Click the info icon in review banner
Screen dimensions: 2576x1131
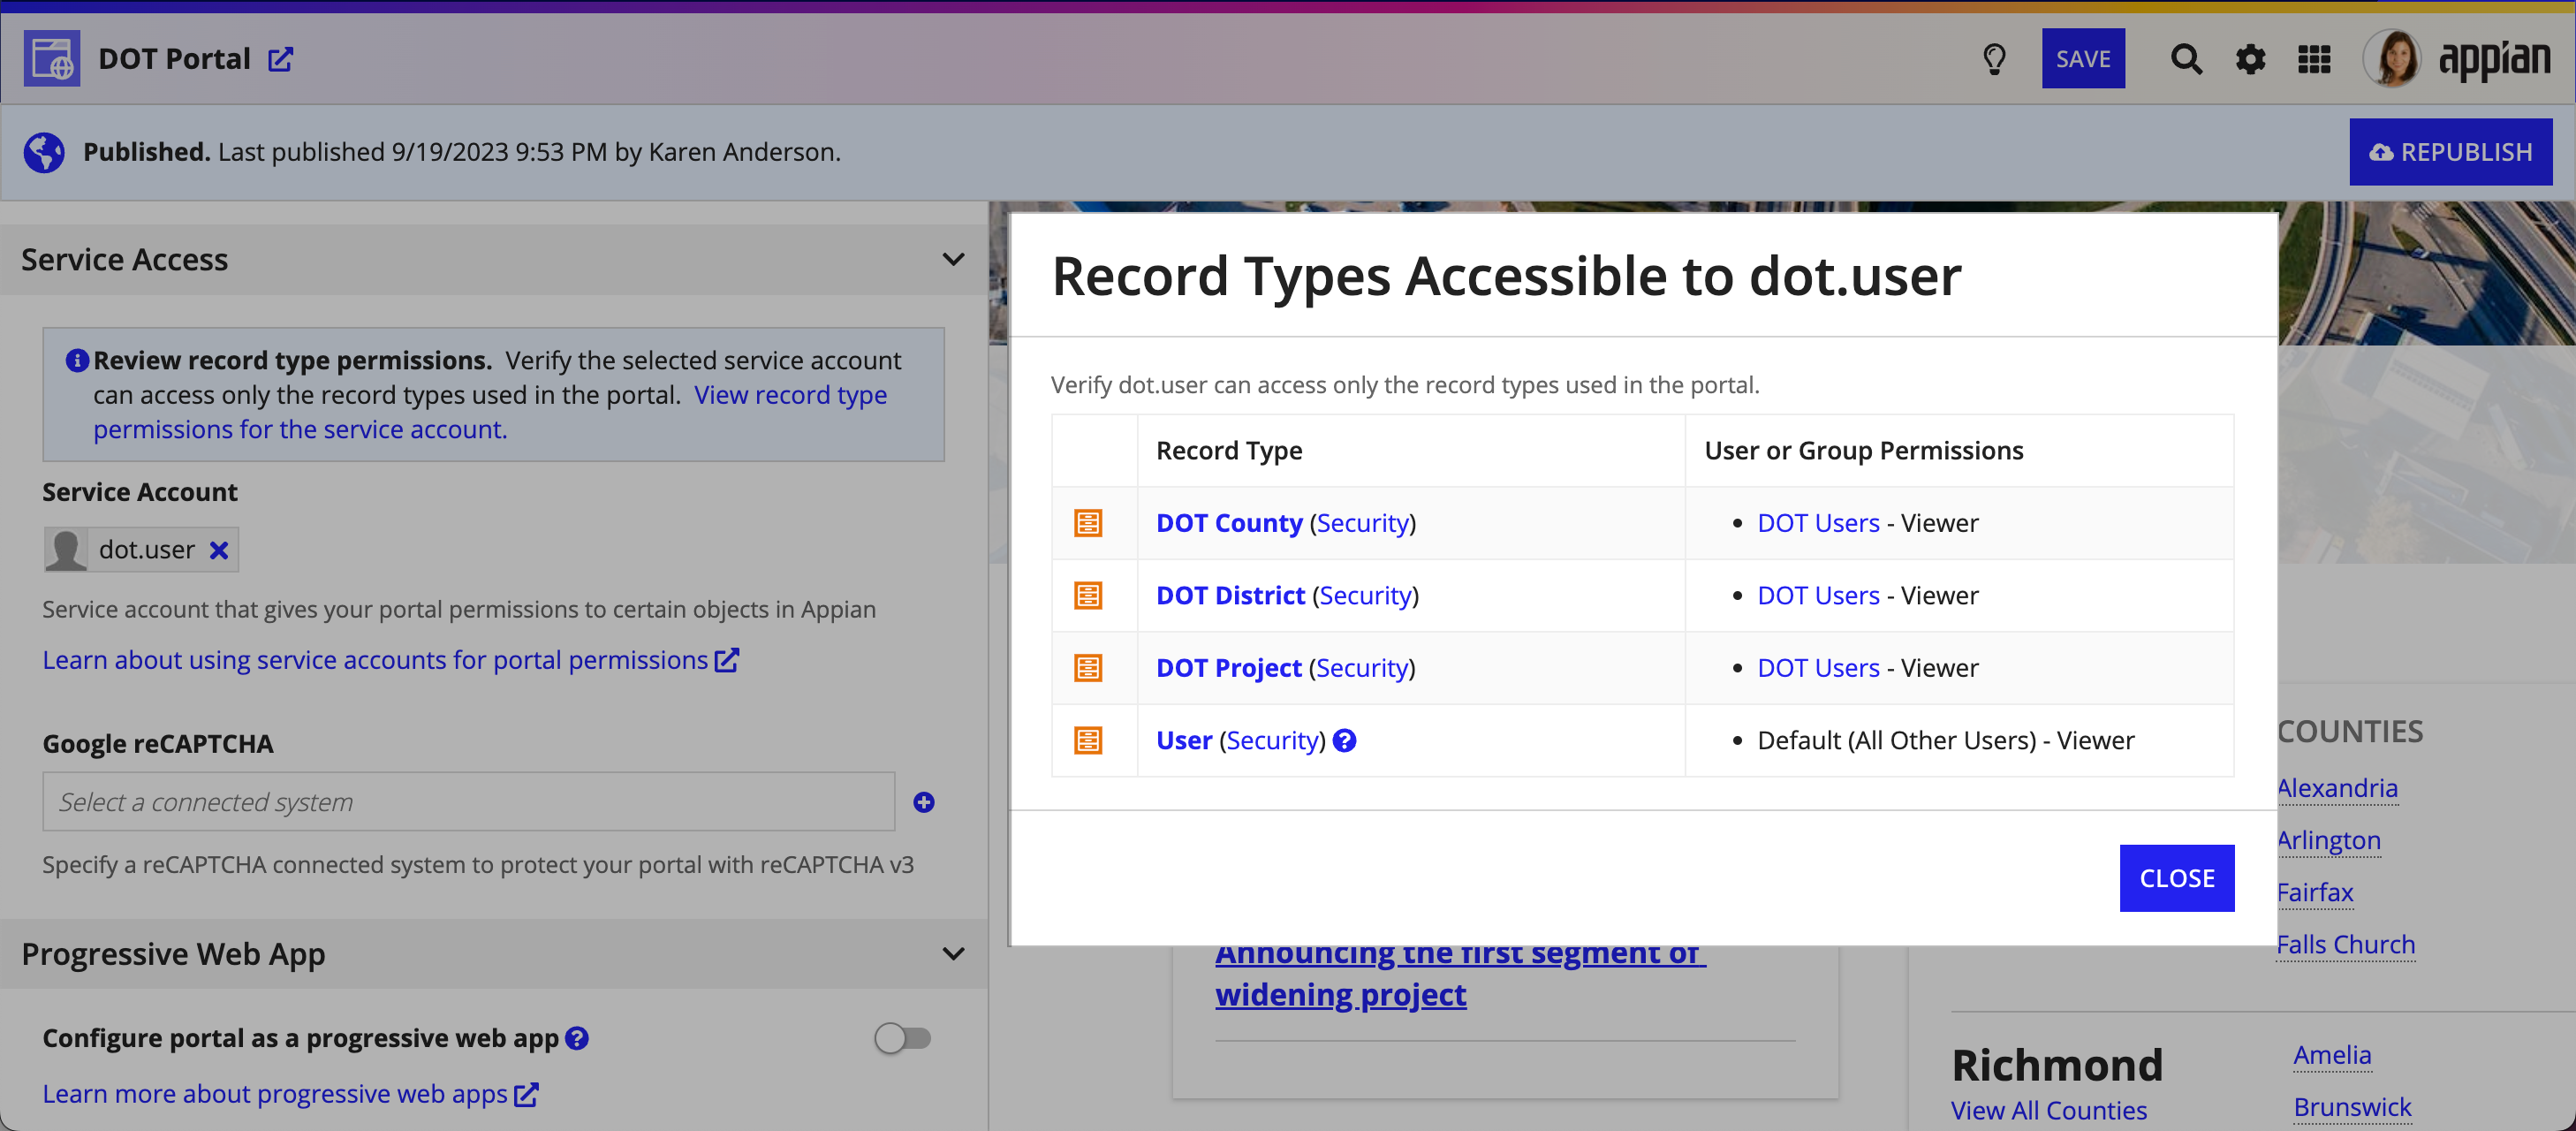[x=77, y=360]
